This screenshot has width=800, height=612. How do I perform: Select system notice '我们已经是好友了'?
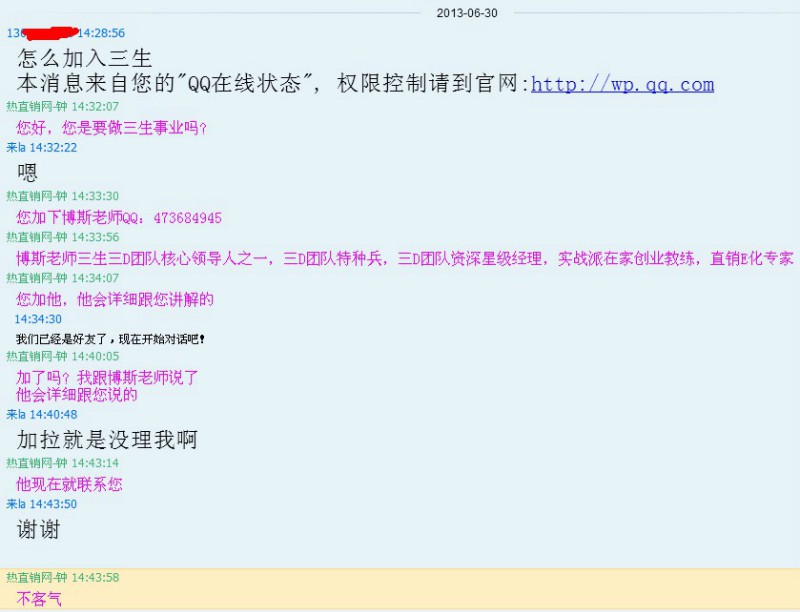click(110, 339)
